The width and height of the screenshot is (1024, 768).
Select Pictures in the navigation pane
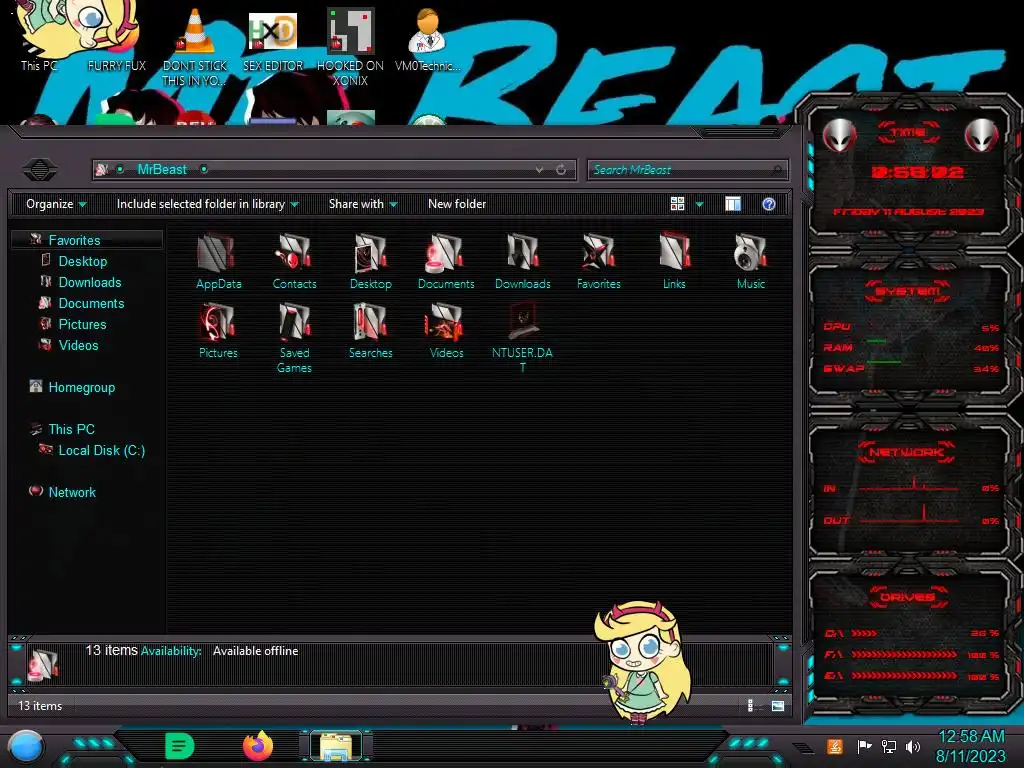(x=82, y=324)
